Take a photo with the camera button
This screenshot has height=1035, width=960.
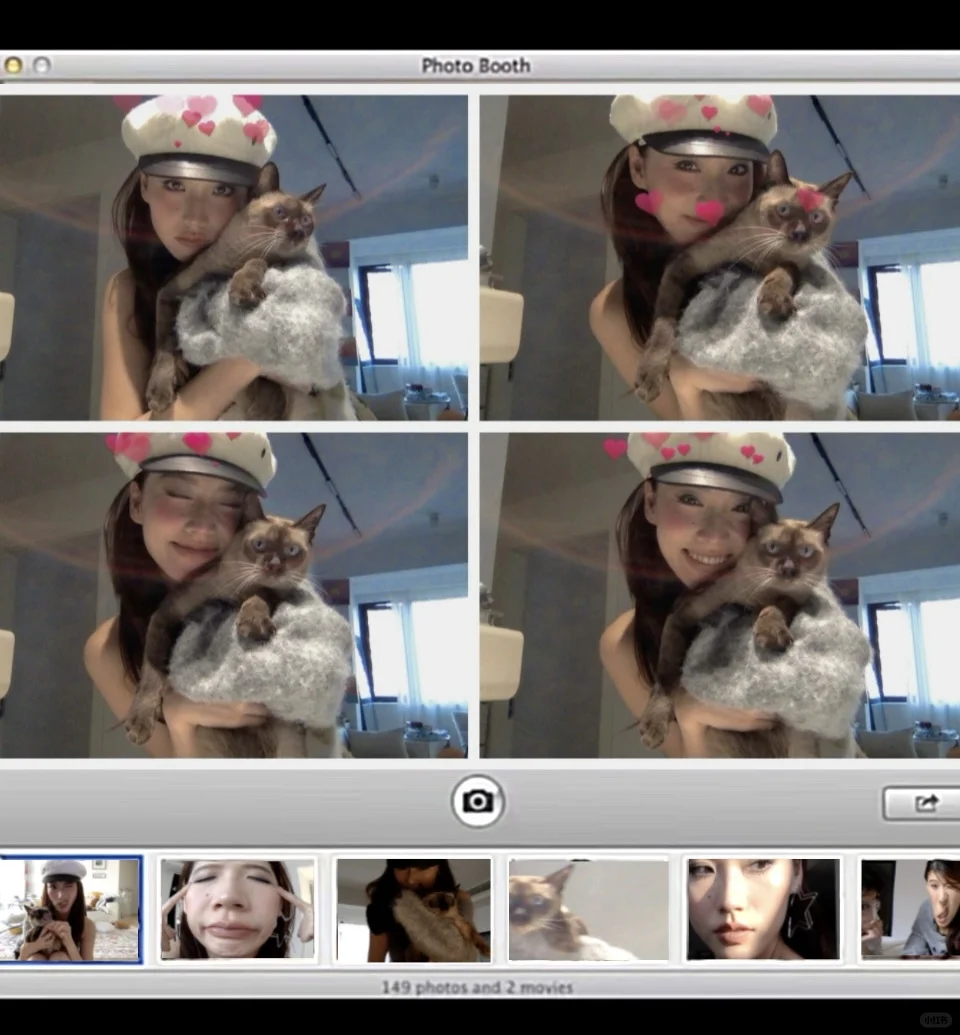(478, 801)
